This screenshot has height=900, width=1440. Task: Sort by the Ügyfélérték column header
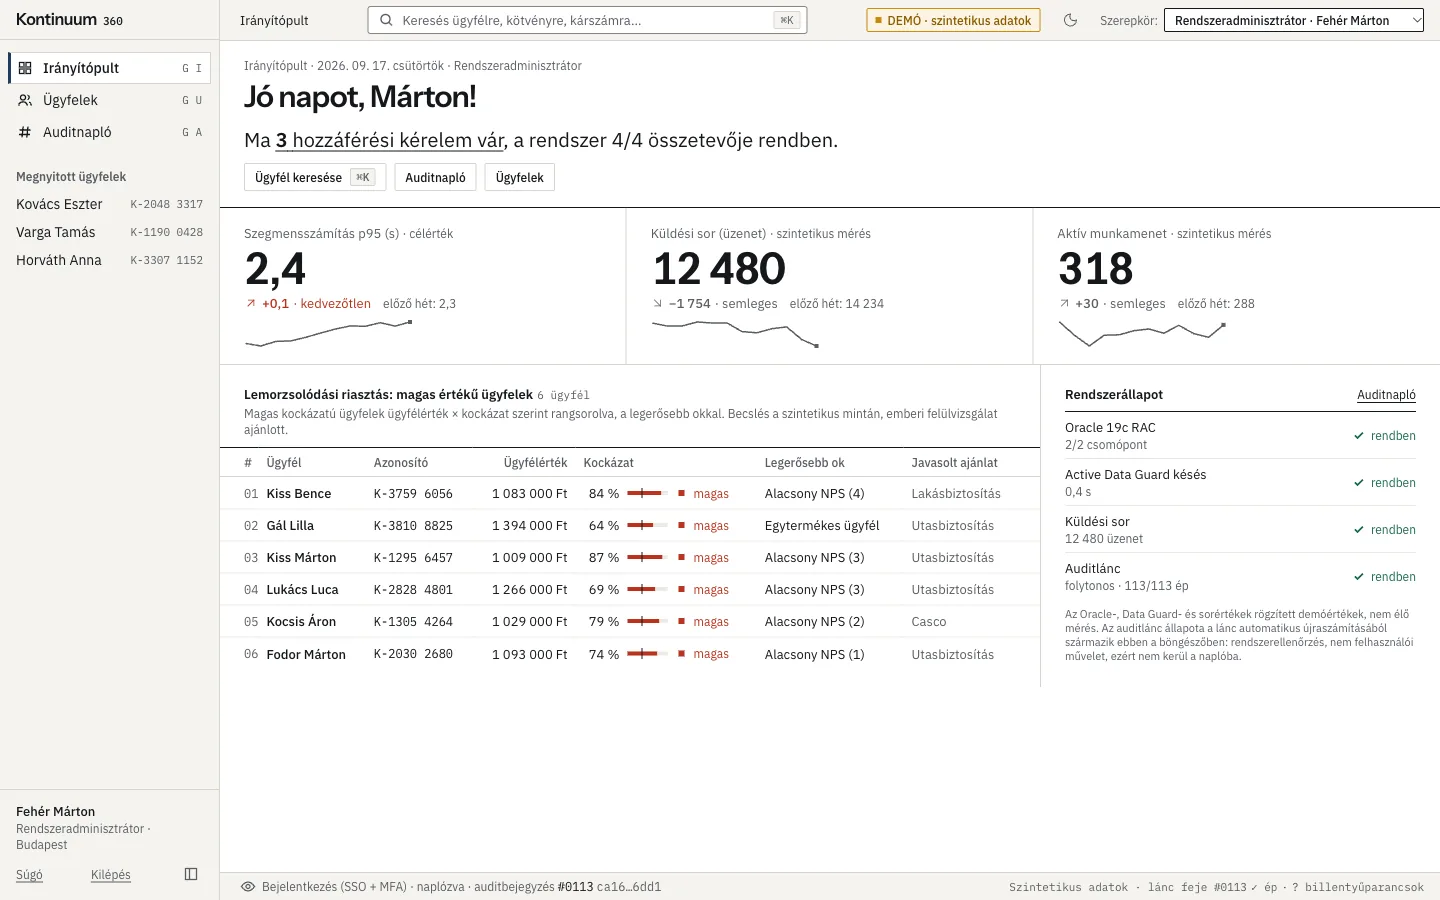point(535,463)
